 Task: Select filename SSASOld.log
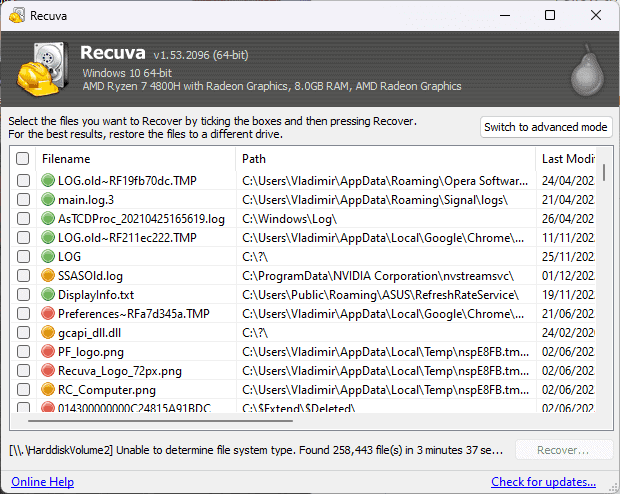tap(90, 276)
